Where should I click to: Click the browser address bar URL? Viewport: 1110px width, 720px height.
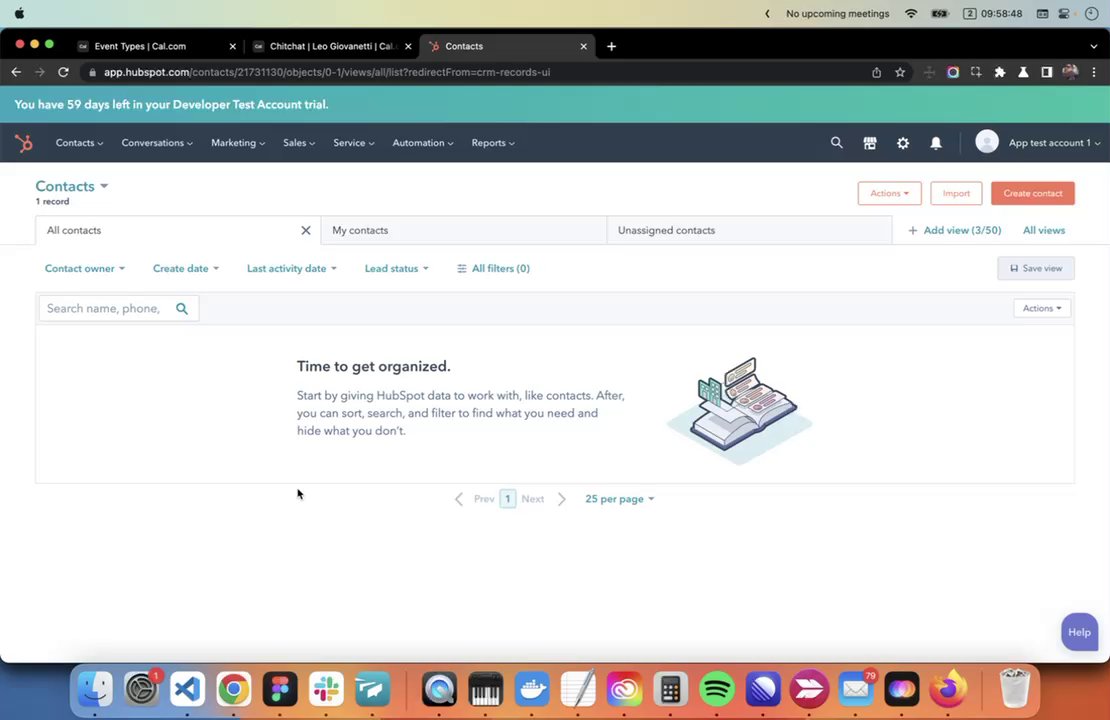[327, 72]
